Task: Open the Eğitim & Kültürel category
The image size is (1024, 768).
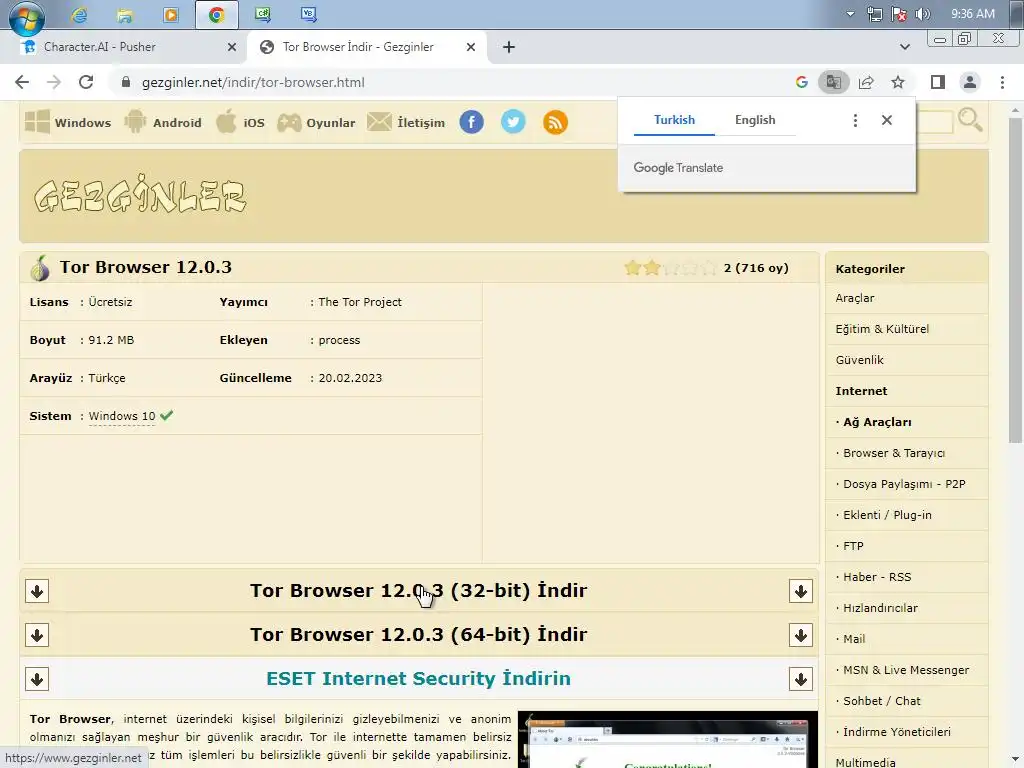Action: point(882,329)
